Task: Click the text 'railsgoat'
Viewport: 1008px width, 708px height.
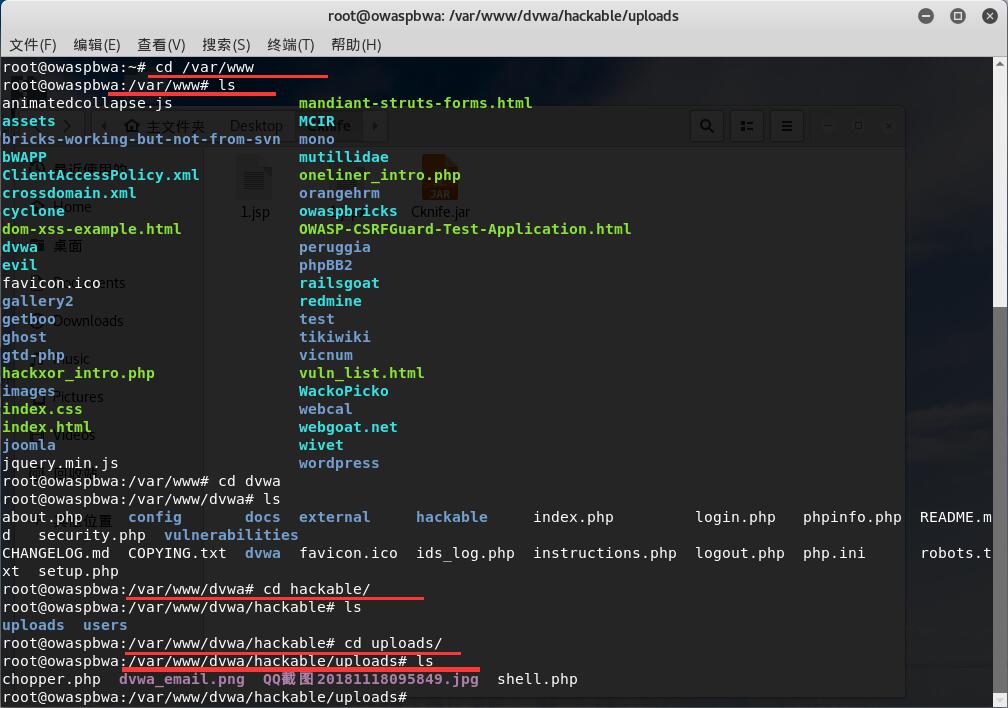Action: click(x=339, y=283)
